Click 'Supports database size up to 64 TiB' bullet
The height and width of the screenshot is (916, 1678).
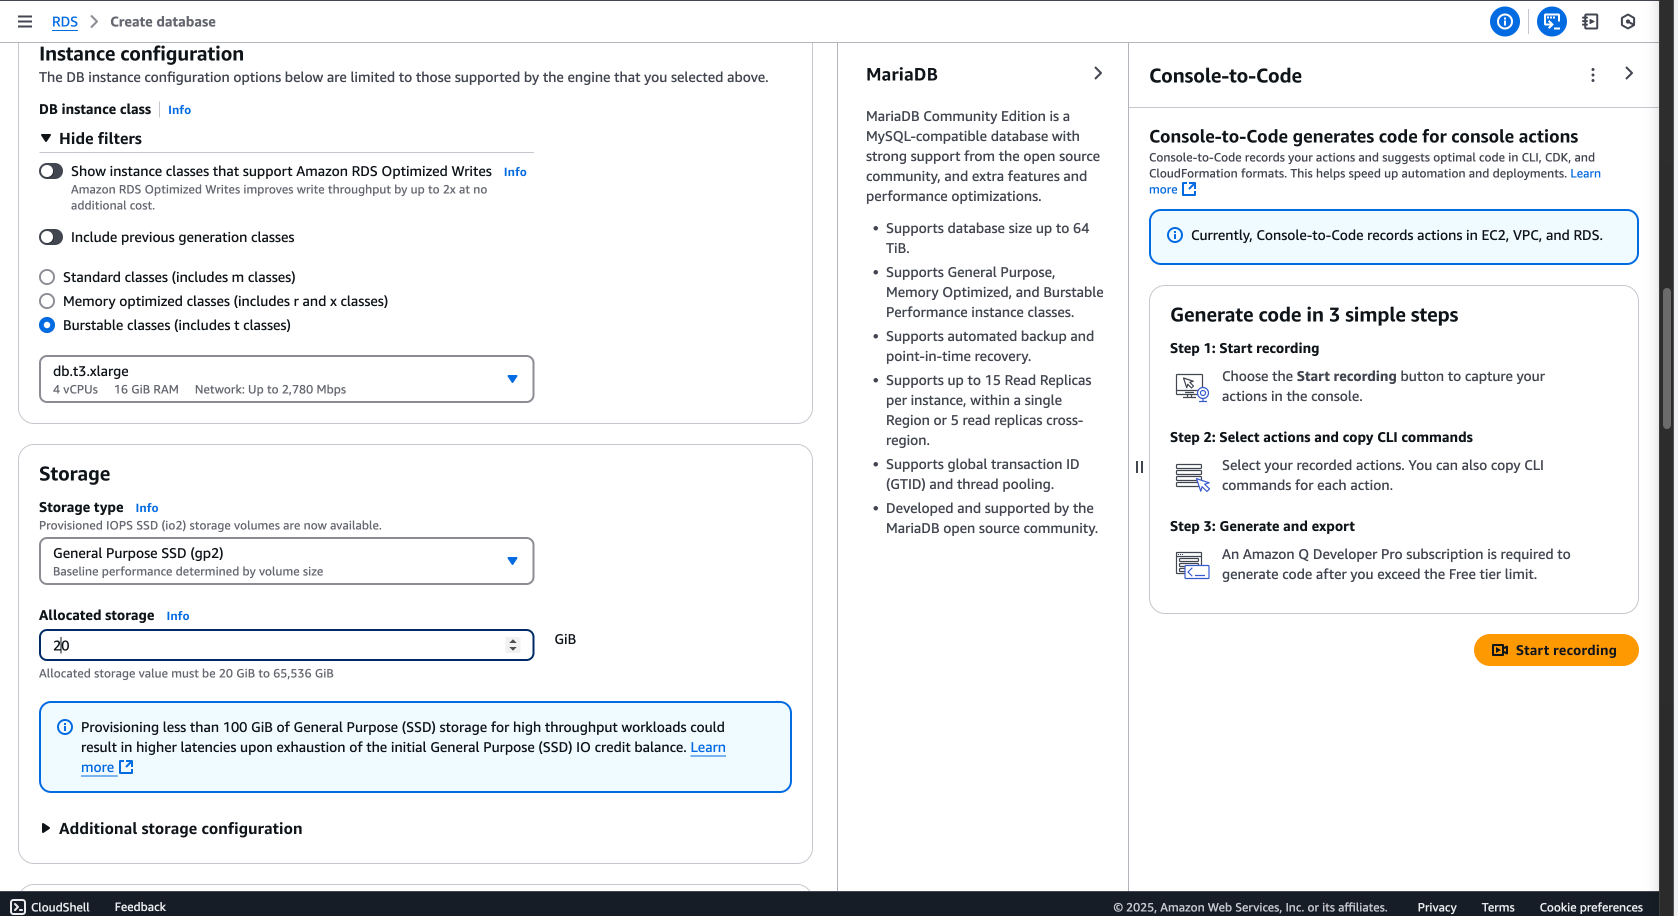(987, 238)
